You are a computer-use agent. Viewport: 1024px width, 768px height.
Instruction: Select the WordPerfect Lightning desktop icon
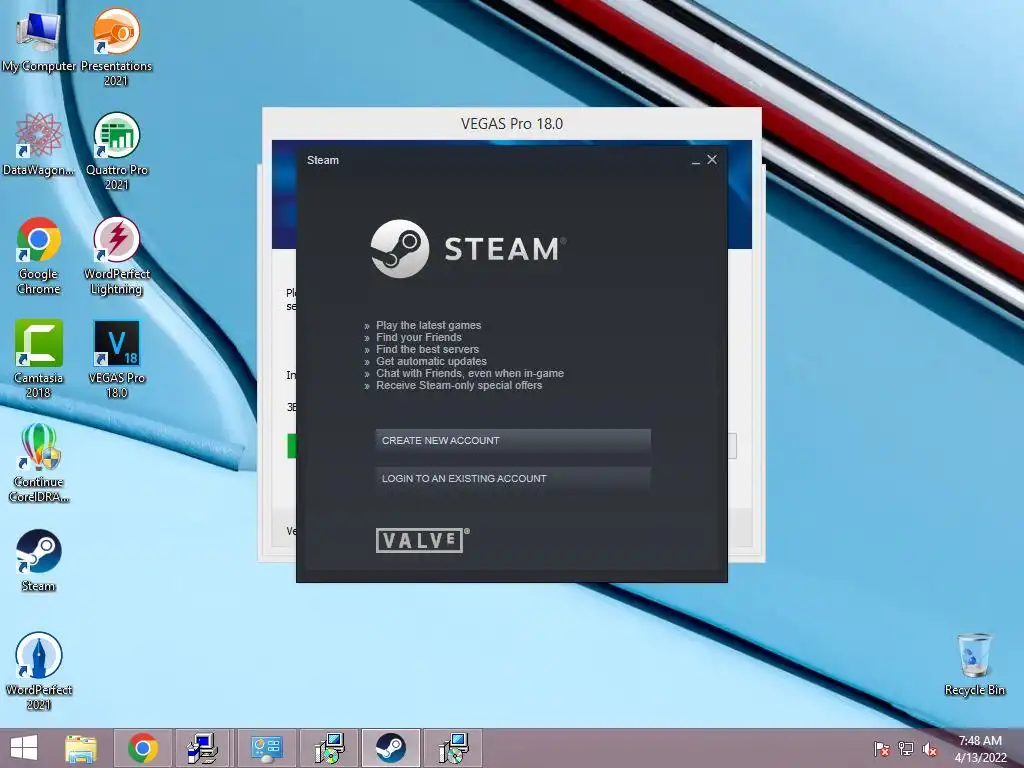[x=117, y=255]
